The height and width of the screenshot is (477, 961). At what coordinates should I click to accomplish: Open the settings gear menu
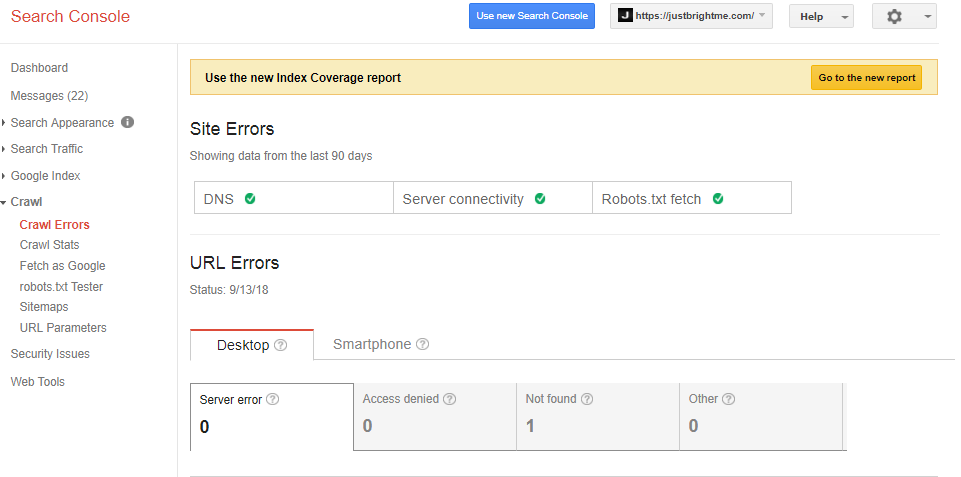pyautogui.click(x=904, y=17)
